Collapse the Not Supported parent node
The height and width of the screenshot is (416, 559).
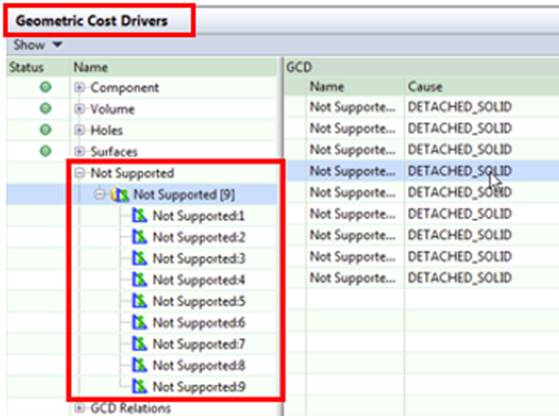pos(80,173)
